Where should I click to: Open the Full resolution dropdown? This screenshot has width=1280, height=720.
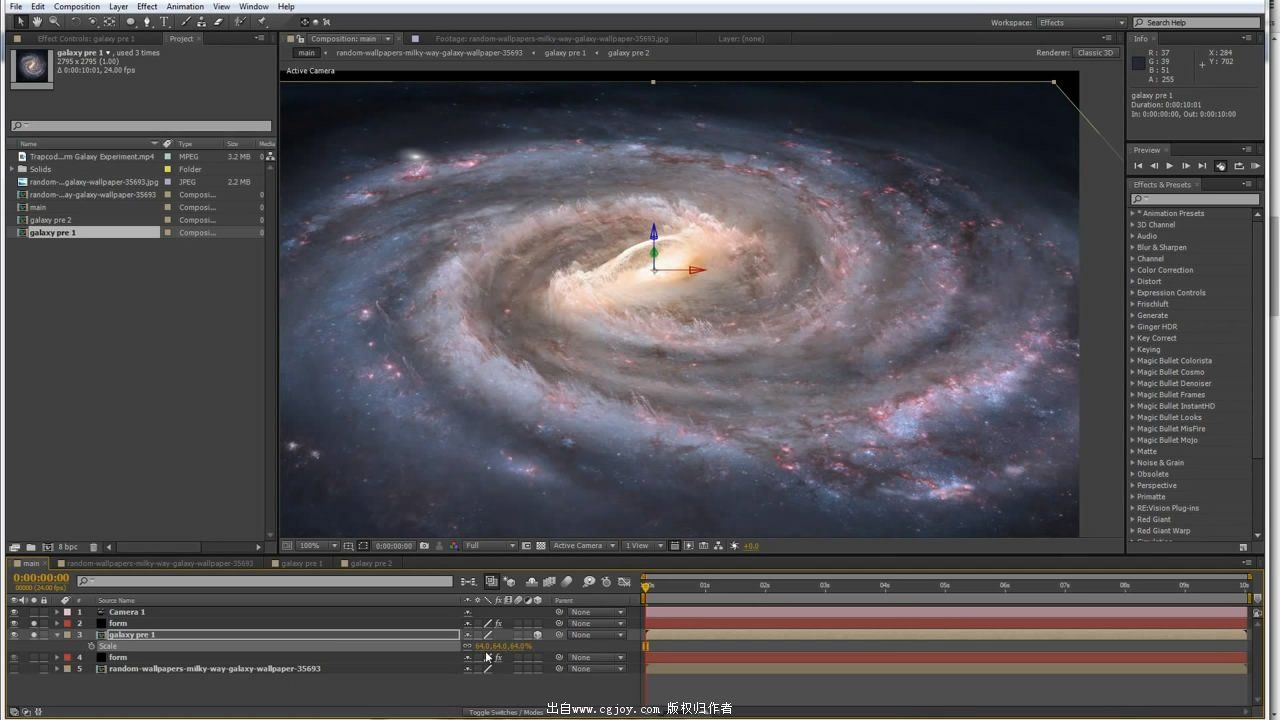coord(490,546)
